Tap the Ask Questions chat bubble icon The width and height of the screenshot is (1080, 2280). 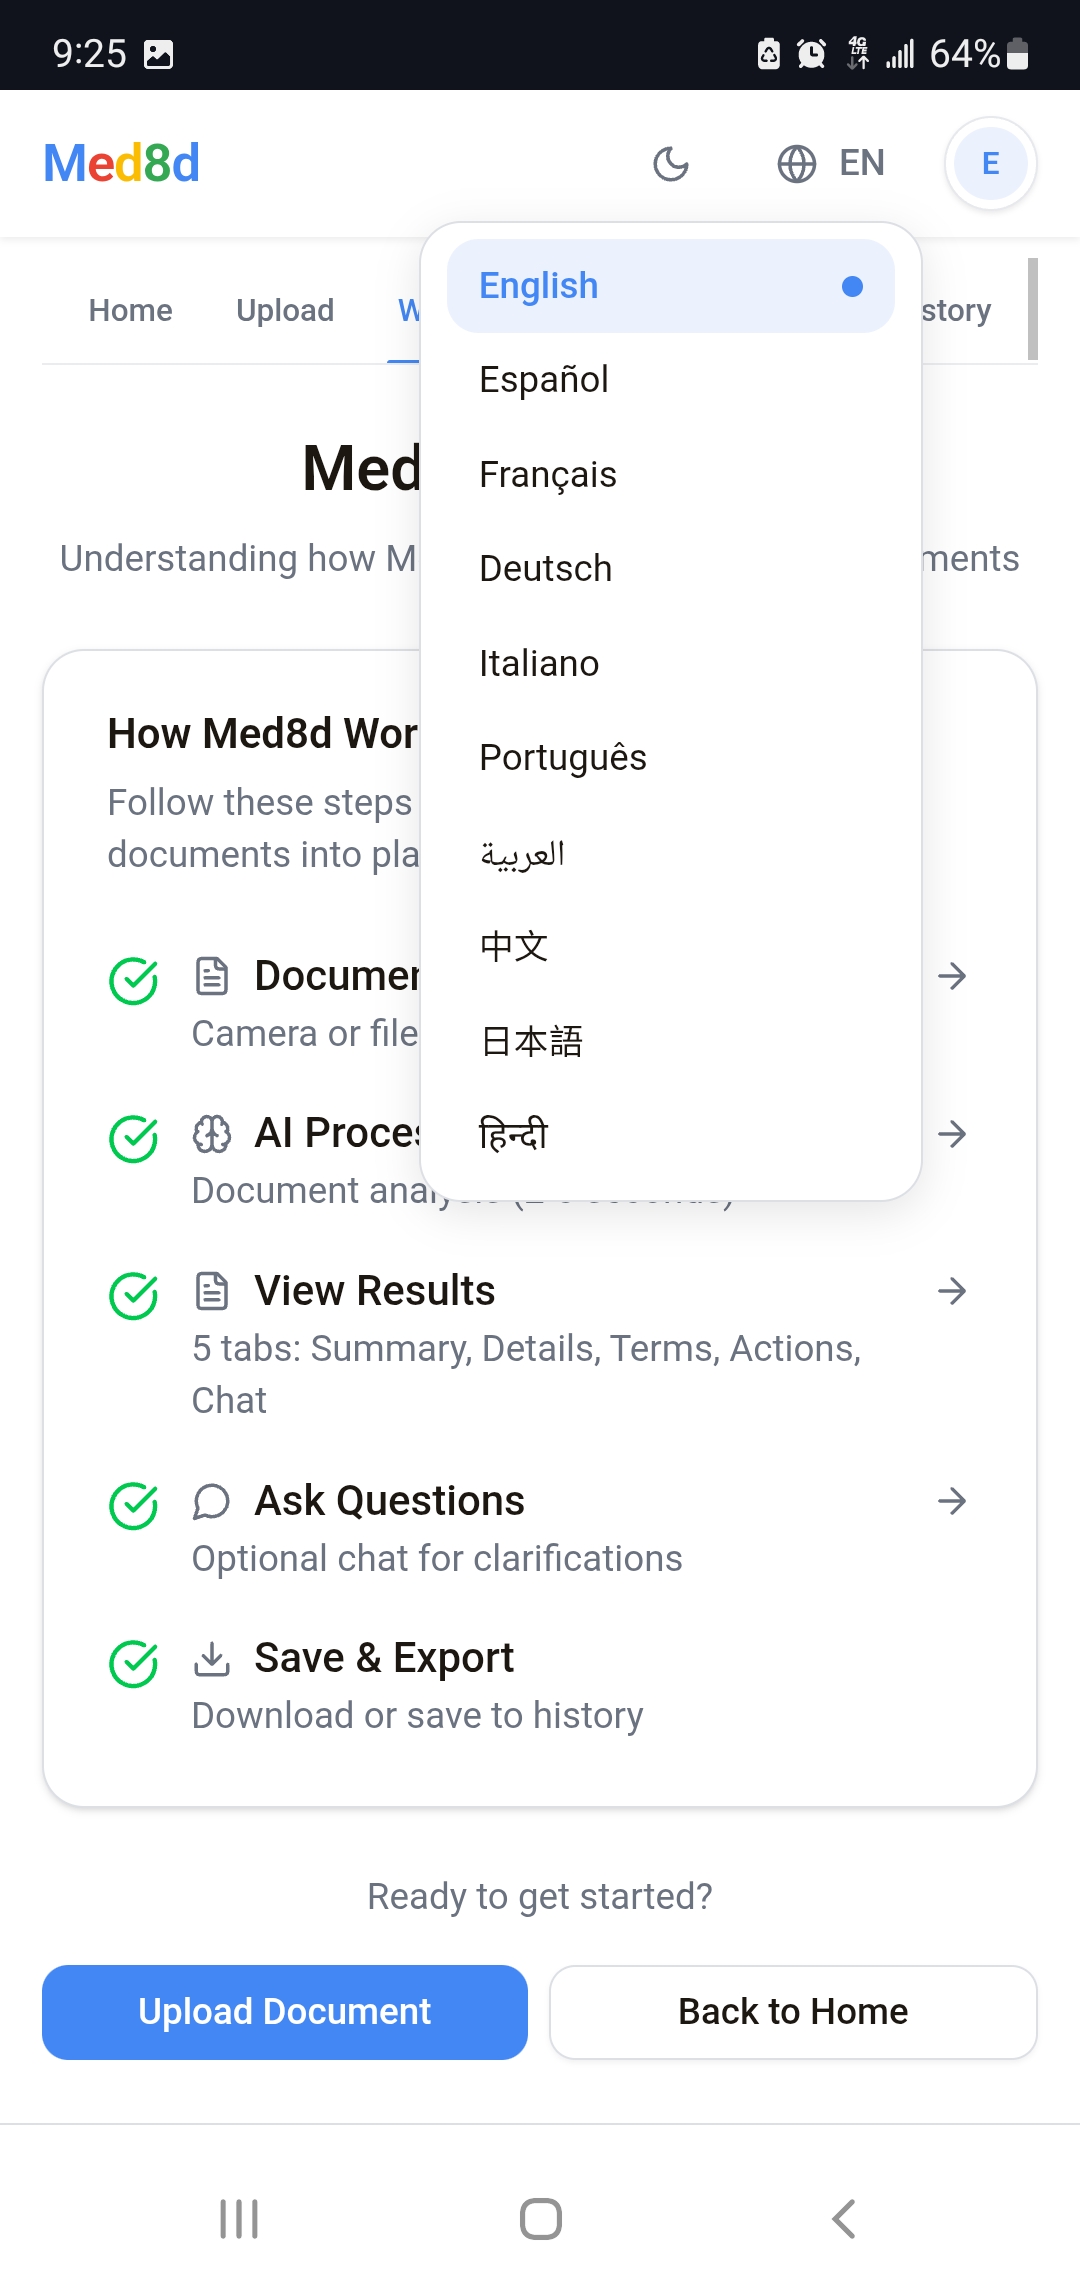(x=212, y=1501)
